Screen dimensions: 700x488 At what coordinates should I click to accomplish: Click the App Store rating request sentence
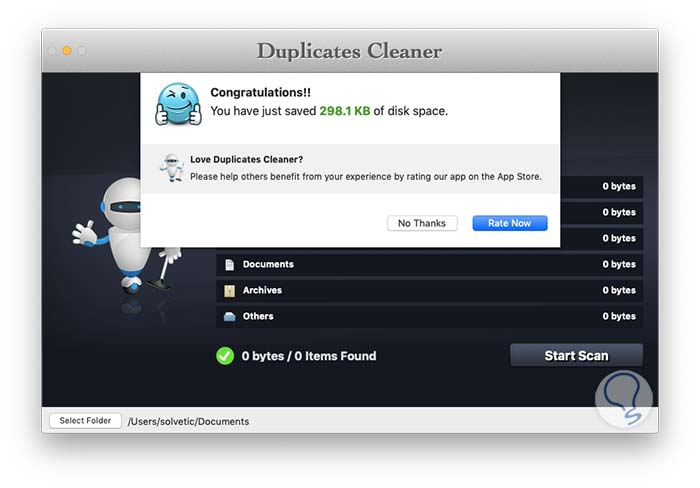pos(366,176)
